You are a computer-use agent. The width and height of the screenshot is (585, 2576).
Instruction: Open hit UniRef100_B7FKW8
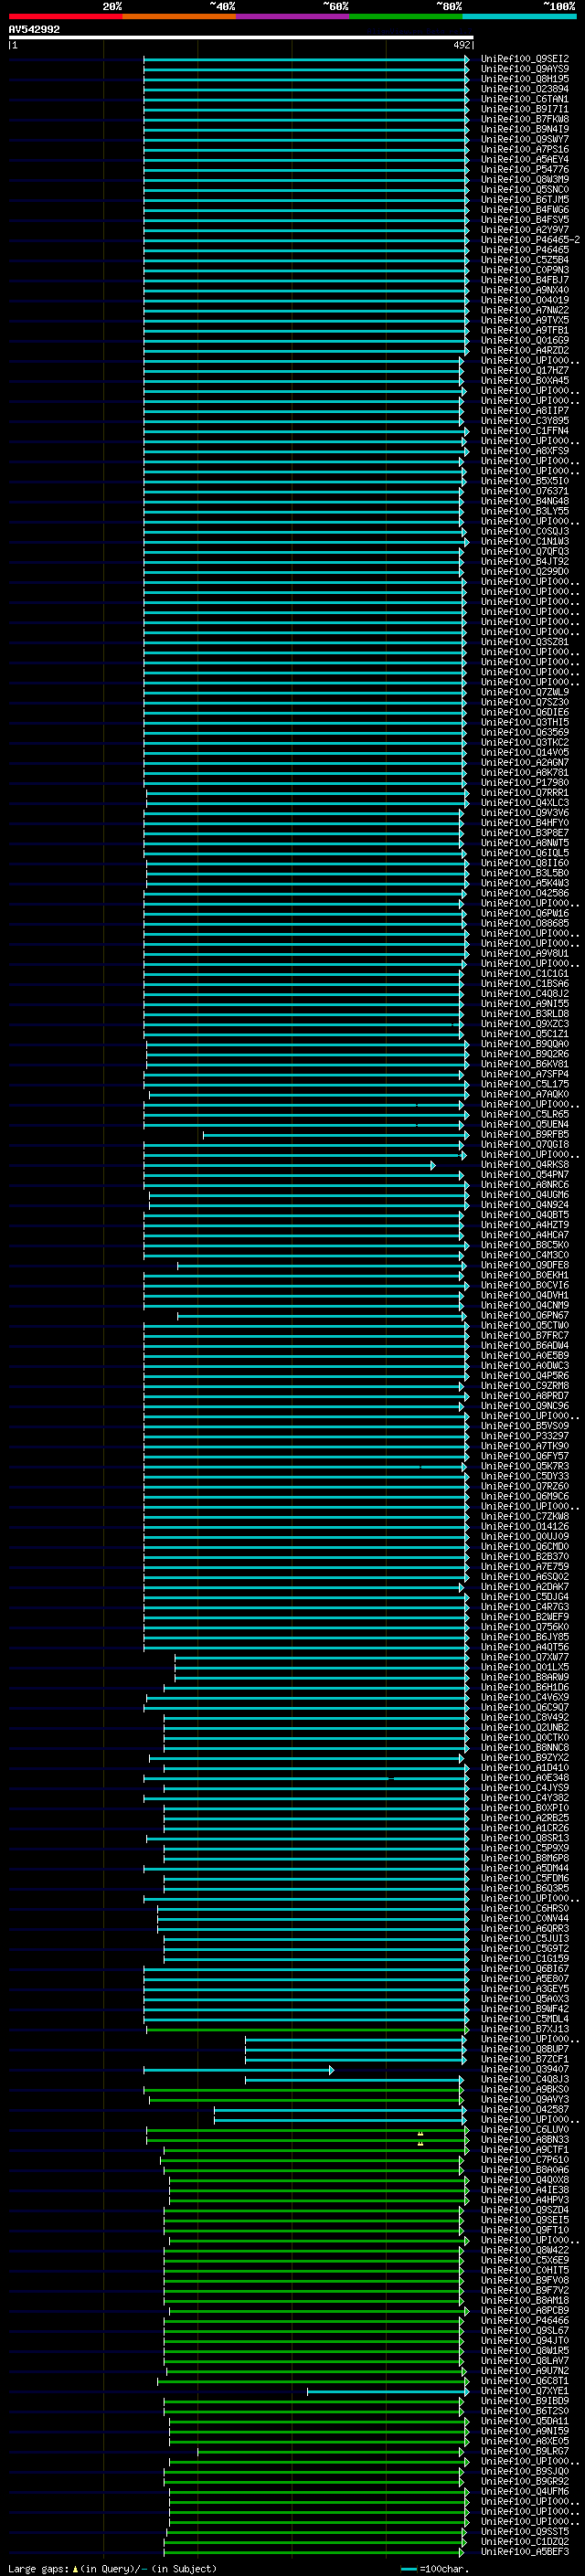pyautogui.click(x=524, y=119)
